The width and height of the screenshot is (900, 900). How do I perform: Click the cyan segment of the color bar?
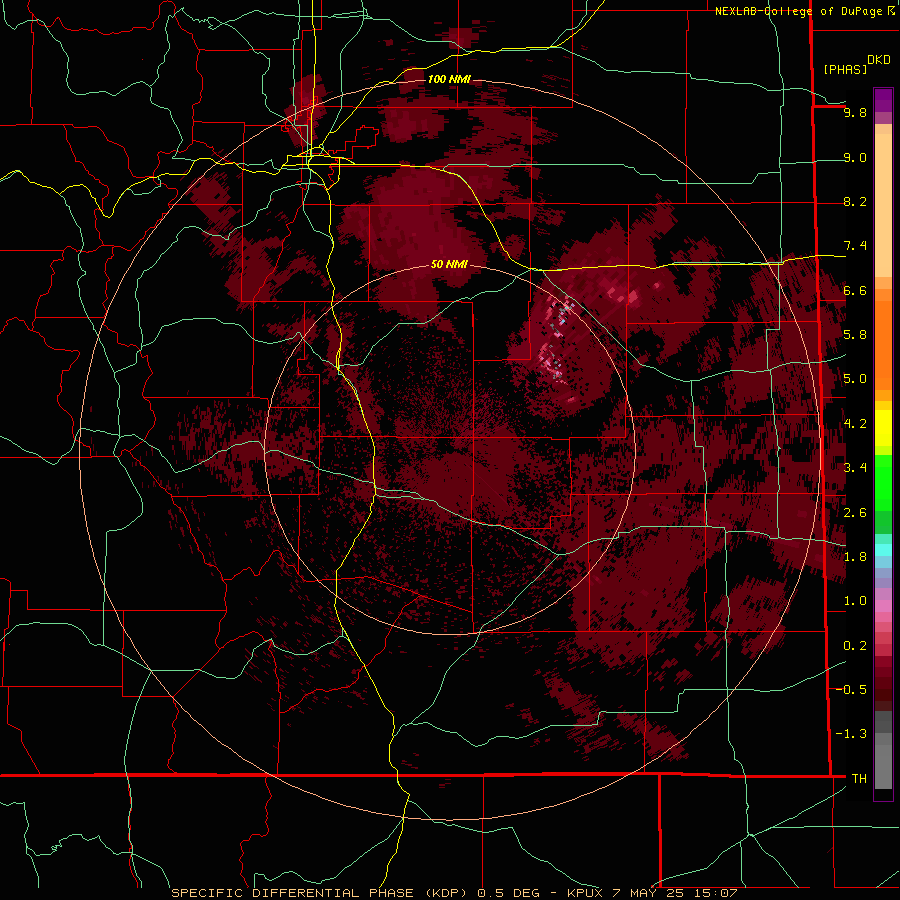click(x=883, y=549)
